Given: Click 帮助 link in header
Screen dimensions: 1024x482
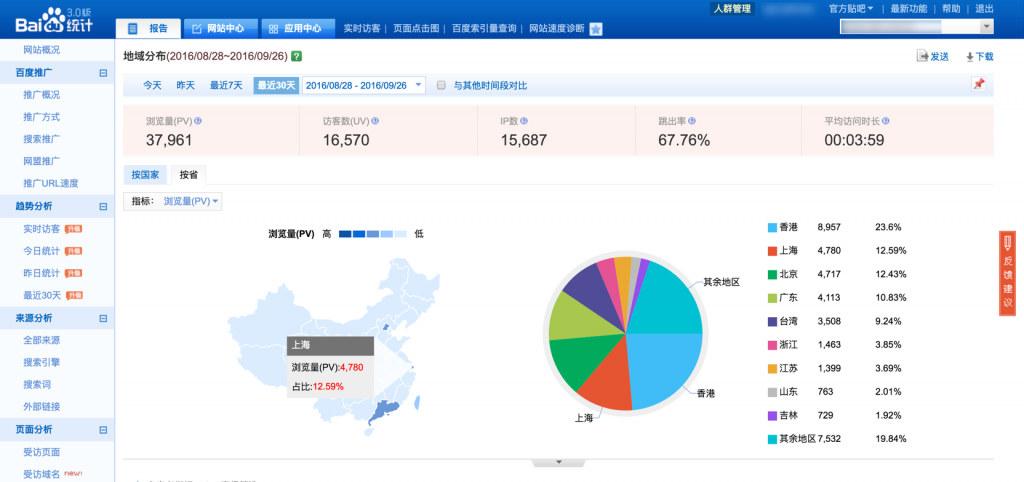Looking at the screenshot, I should pos(952,8).
